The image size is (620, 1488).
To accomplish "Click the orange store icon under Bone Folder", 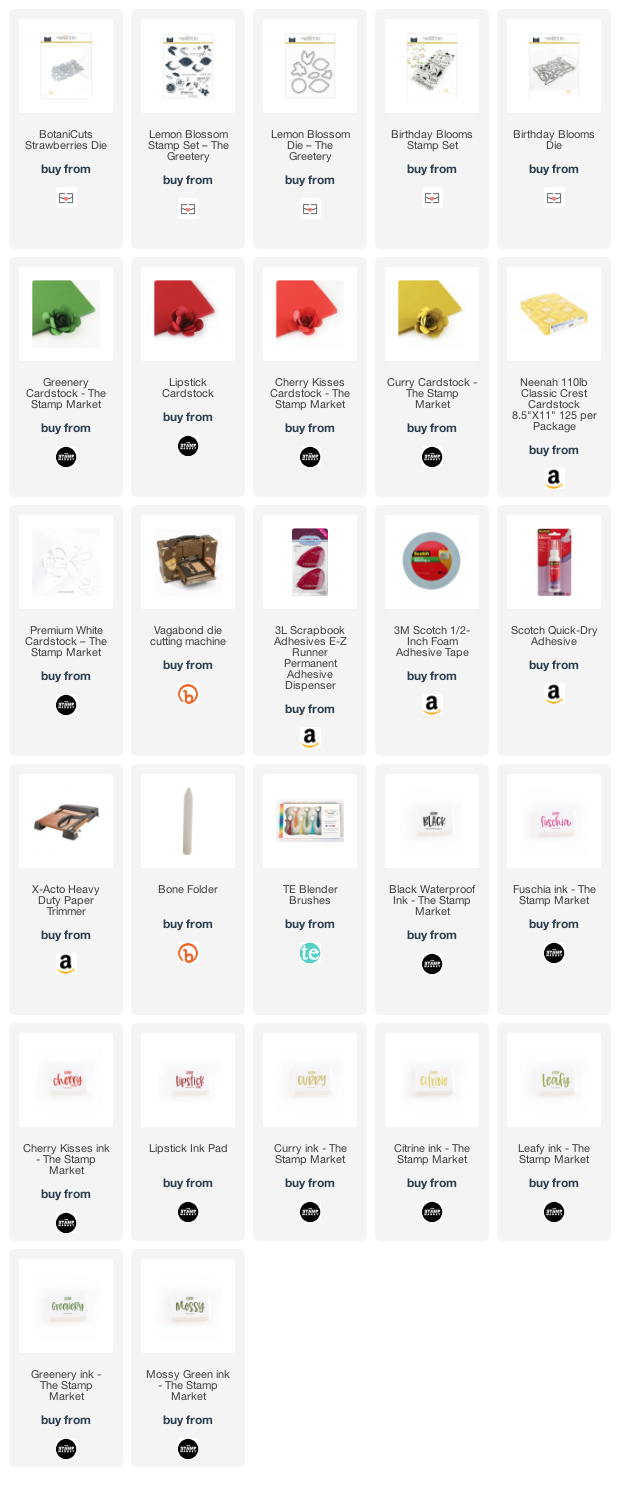I will point(188,953).
